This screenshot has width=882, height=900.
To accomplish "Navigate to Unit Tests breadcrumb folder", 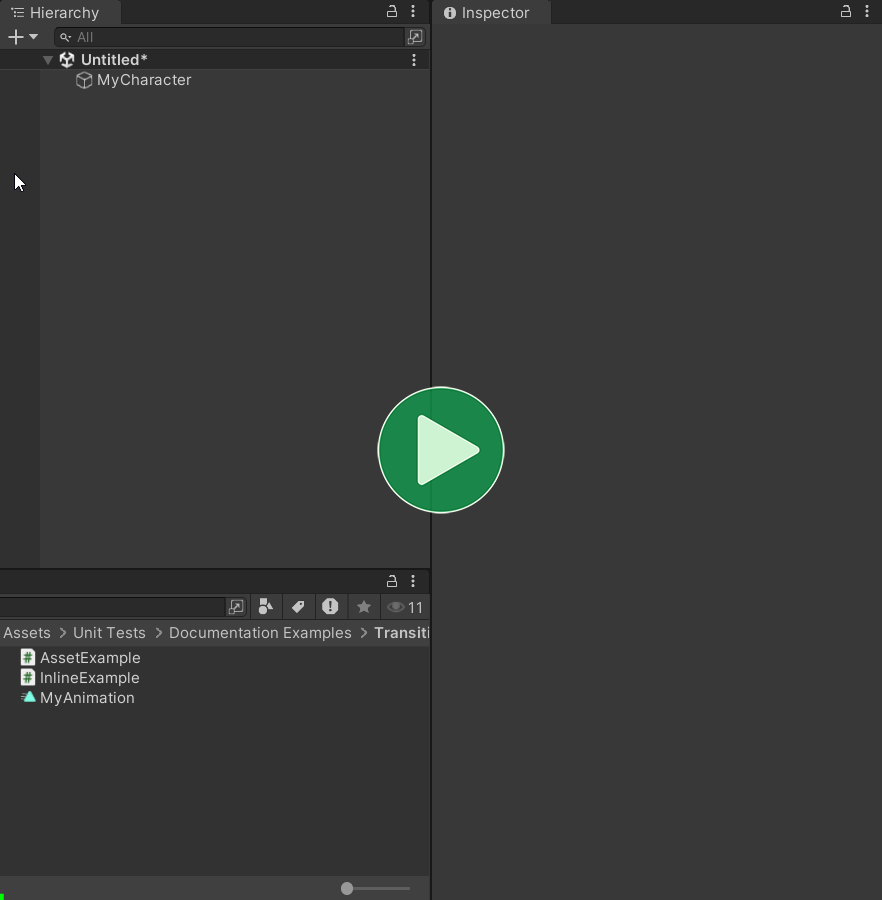I will 109,633.
